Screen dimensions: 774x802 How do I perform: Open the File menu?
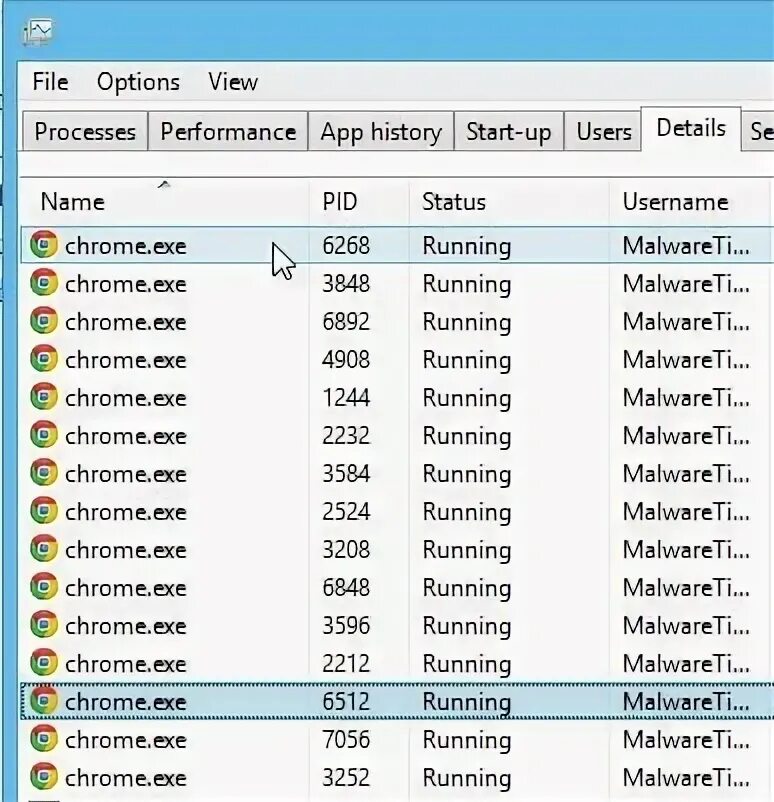[x=50, y=82]
